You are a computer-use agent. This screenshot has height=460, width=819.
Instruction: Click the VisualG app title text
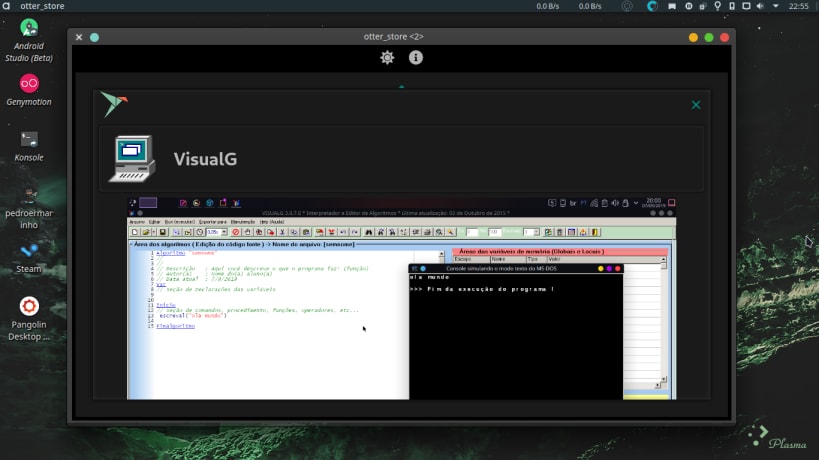[205, 159]
